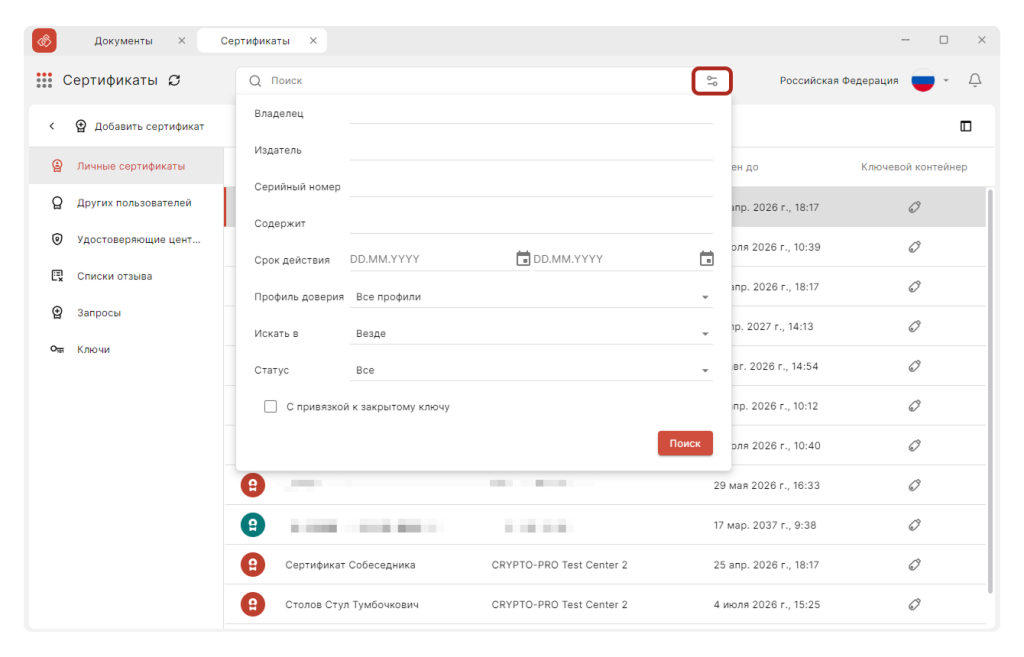Click key container icon for 17 мар. 2037 row
The height and width of the screenshot is (657, 1024).
point(914,525)
